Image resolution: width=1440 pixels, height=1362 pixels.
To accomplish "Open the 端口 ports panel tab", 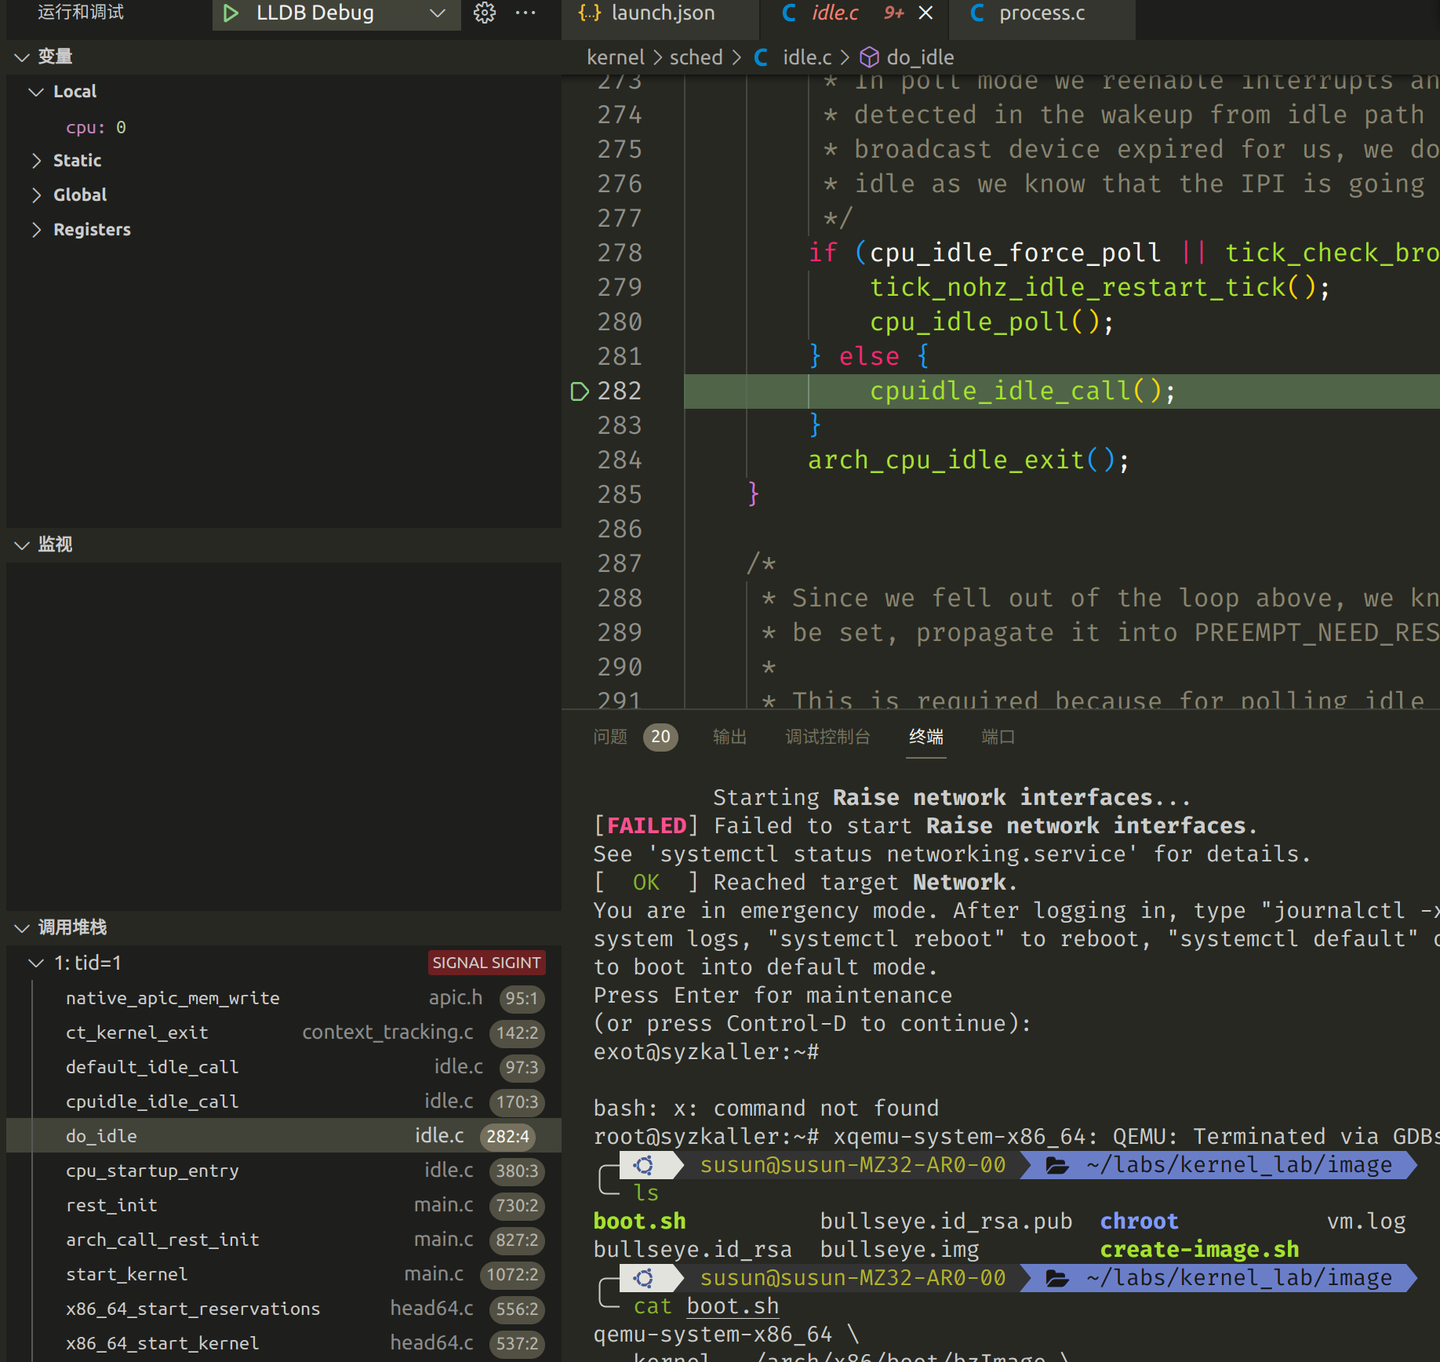I will tap(998, 737).
